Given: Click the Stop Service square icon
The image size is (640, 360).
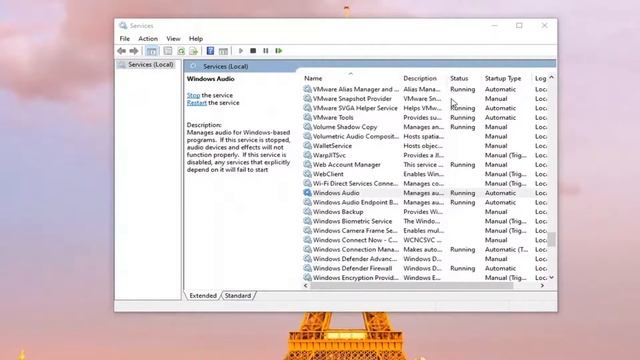Looking at the screenshot, I should (x=253, y=51).
